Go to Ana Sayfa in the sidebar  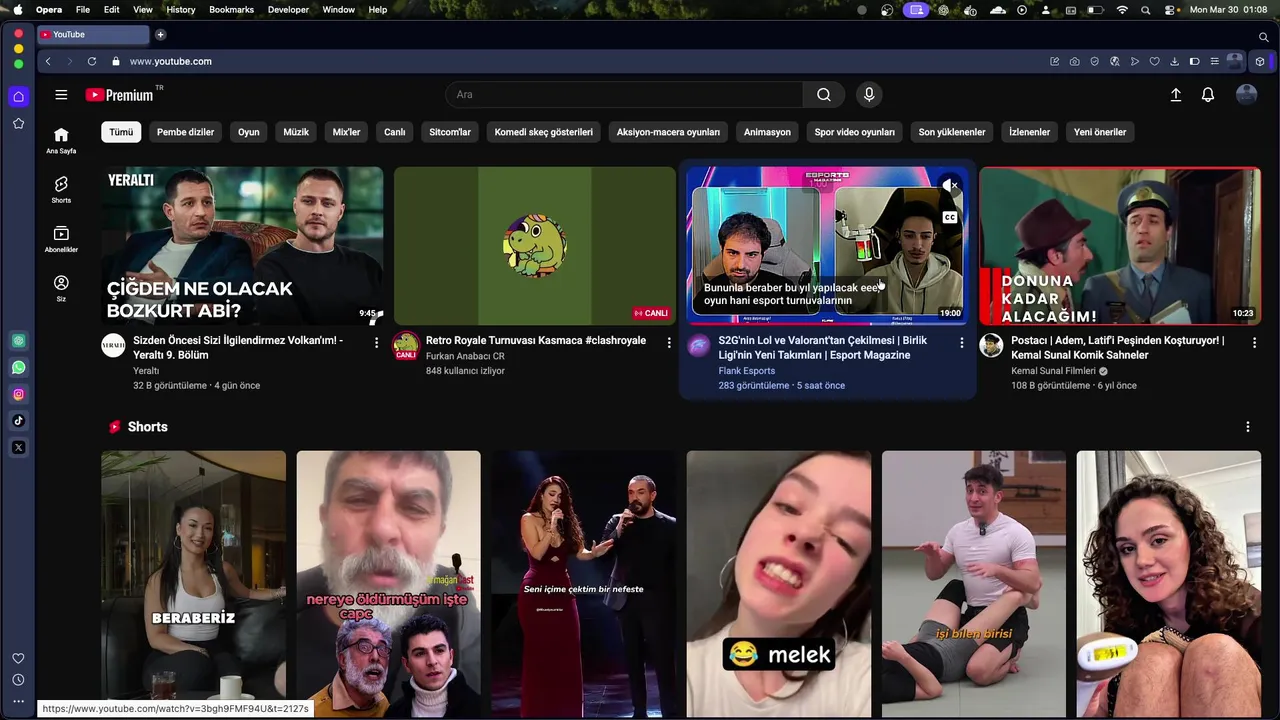(x=61, y=141)
